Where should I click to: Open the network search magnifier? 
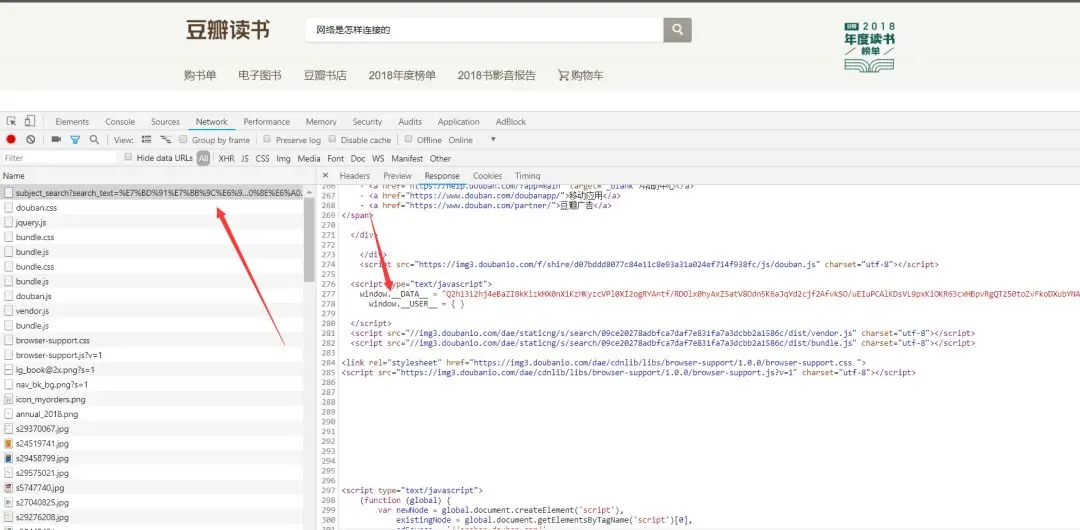point(94,140)
